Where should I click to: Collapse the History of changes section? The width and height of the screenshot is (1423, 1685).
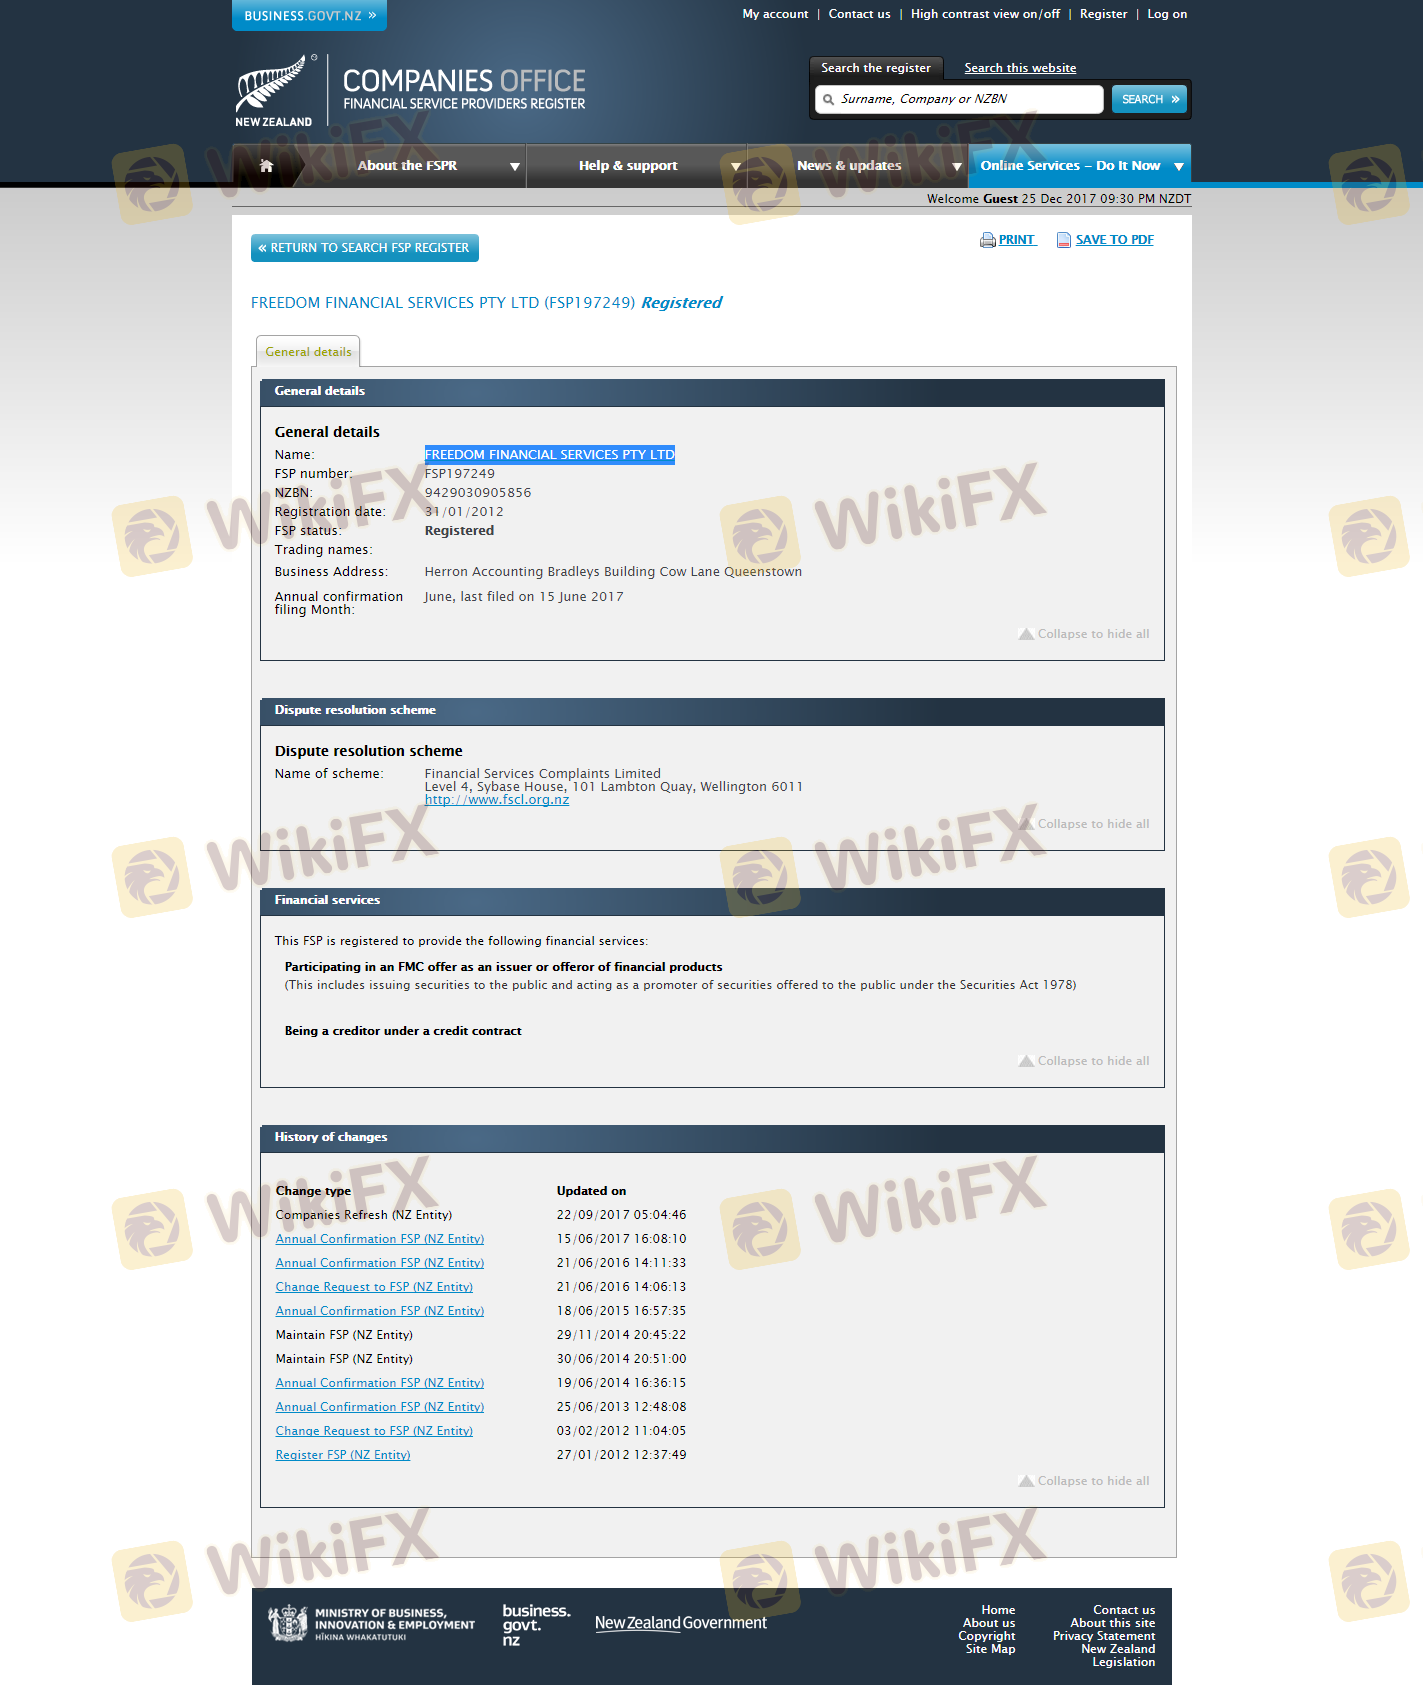1084,1481
